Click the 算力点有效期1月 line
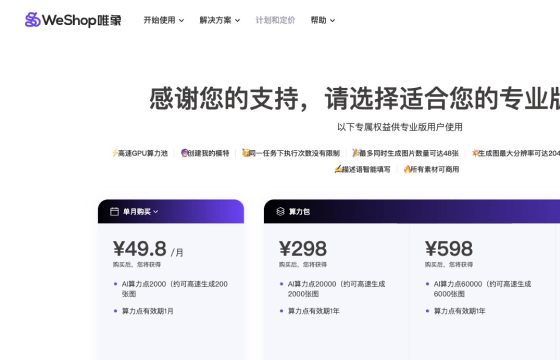This screenshot has width=560, height=360. point(148,311)
